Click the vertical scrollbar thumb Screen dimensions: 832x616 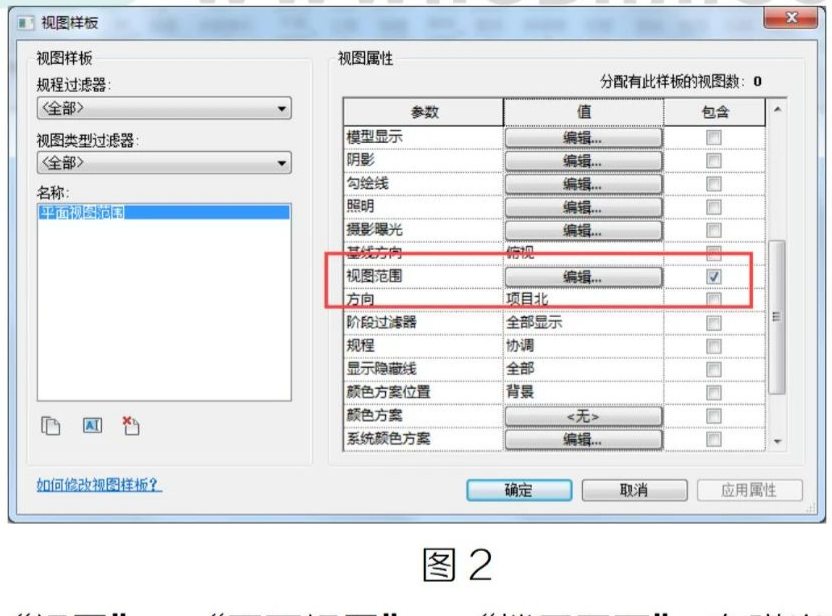click(x=777, y=317)
